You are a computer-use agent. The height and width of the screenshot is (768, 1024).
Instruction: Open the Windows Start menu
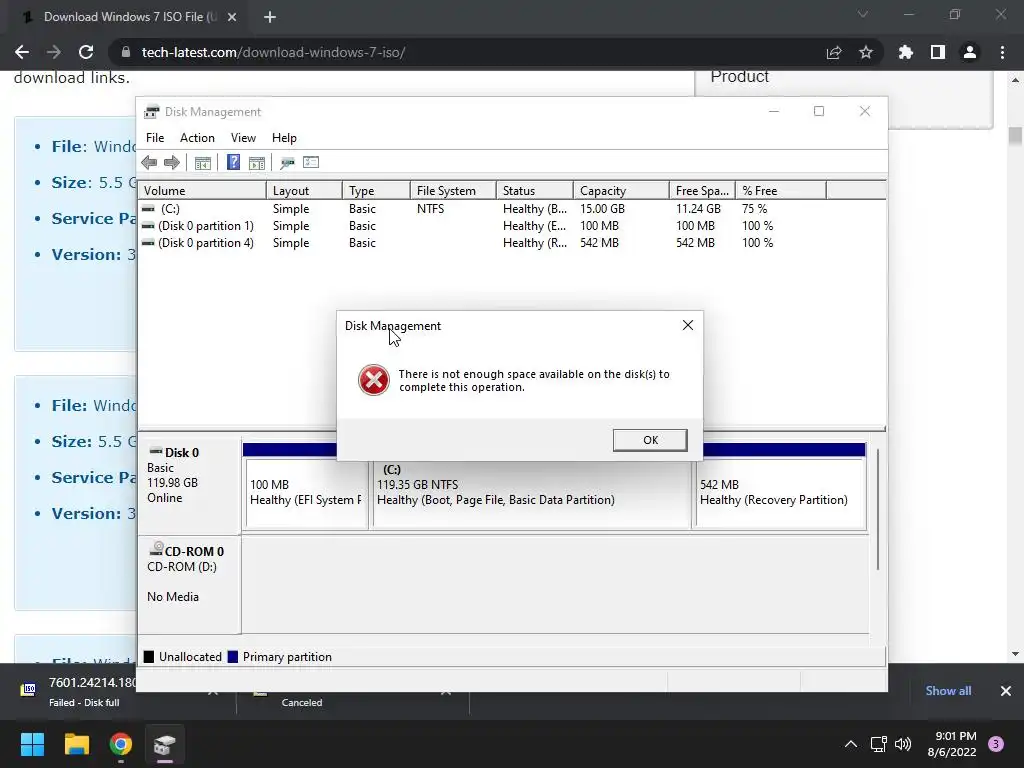click(32, 744)
